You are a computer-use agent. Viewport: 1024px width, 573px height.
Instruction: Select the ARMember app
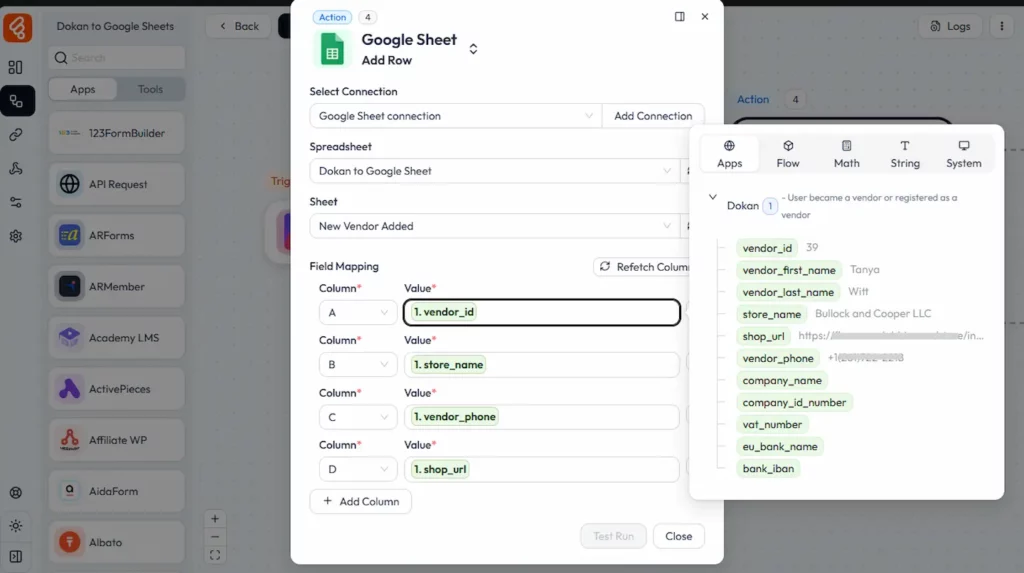pyautogui.click(x=116, y=286)
